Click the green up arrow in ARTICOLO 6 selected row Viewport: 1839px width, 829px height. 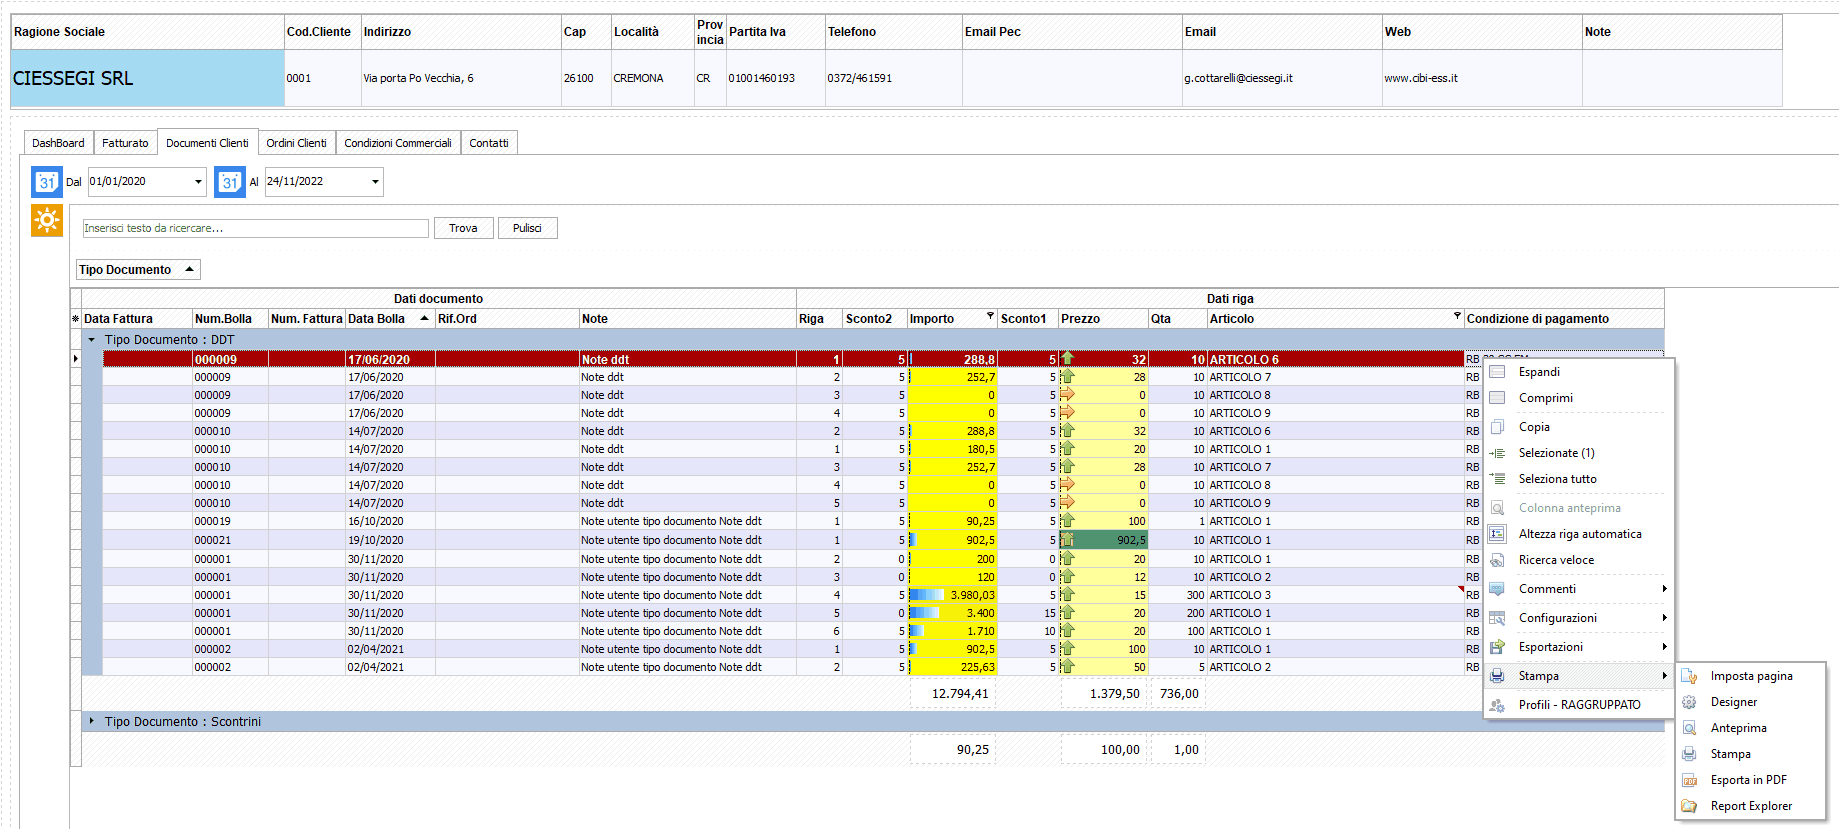[x=1067, y=358]
